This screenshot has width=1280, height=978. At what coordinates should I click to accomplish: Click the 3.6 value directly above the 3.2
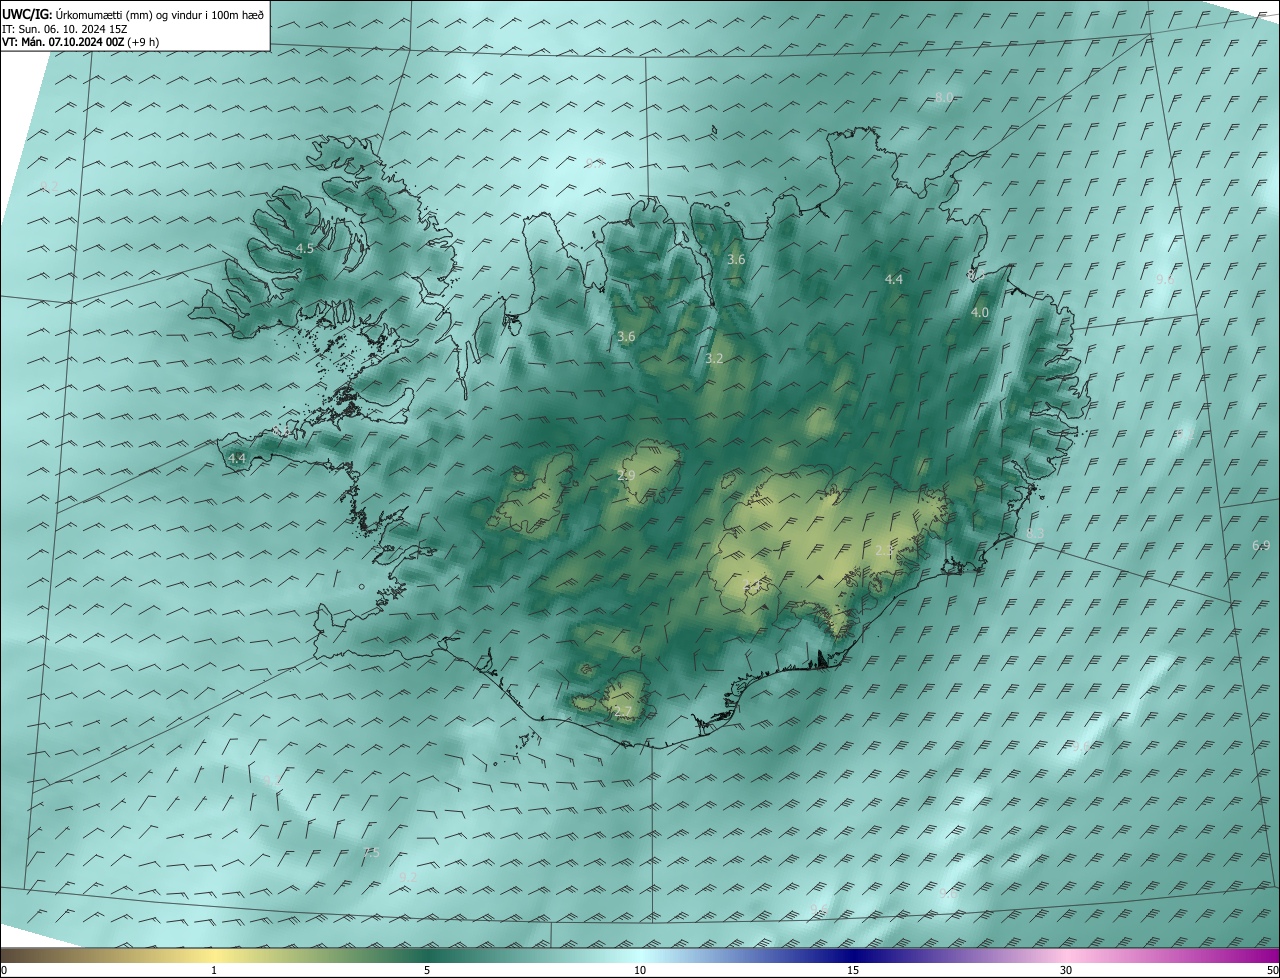(x=736, y=260)
